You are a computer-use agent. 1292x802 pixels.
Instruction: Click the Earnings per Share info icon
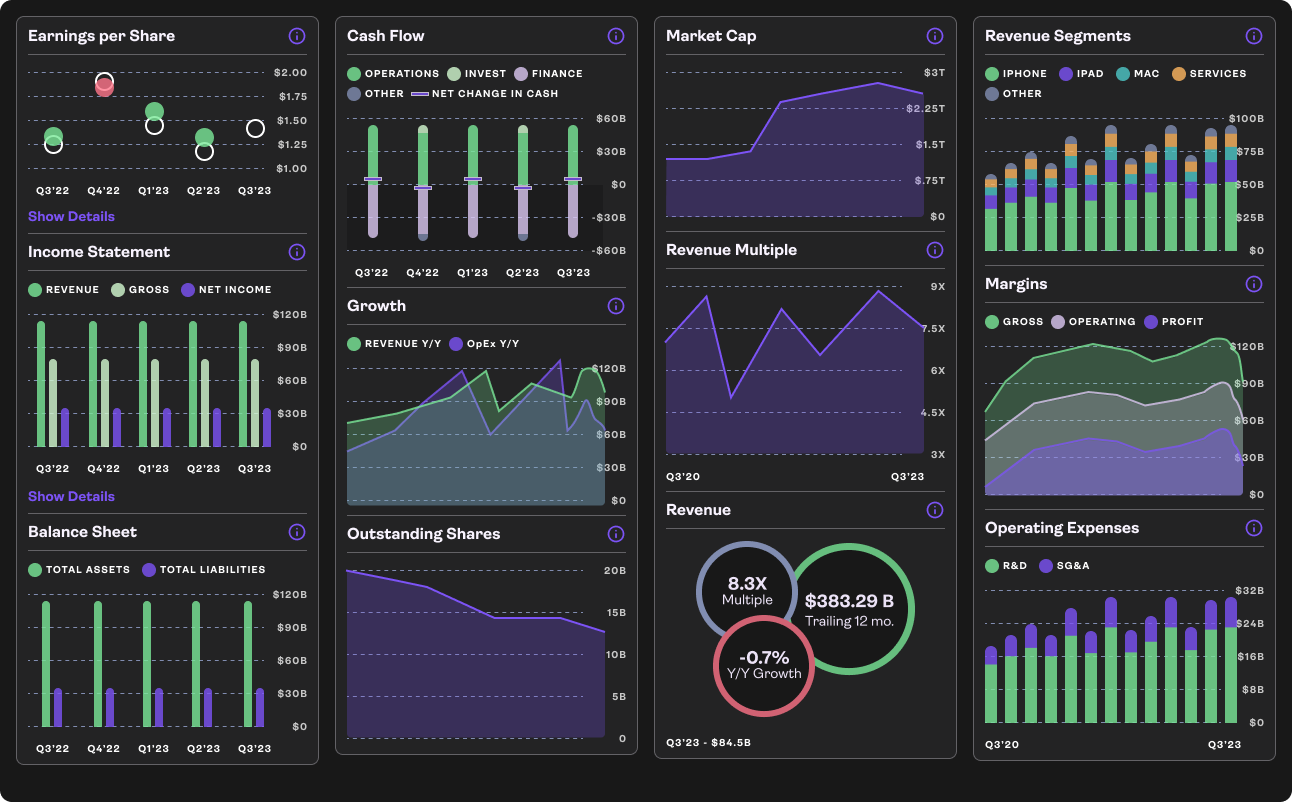(297, 36)
